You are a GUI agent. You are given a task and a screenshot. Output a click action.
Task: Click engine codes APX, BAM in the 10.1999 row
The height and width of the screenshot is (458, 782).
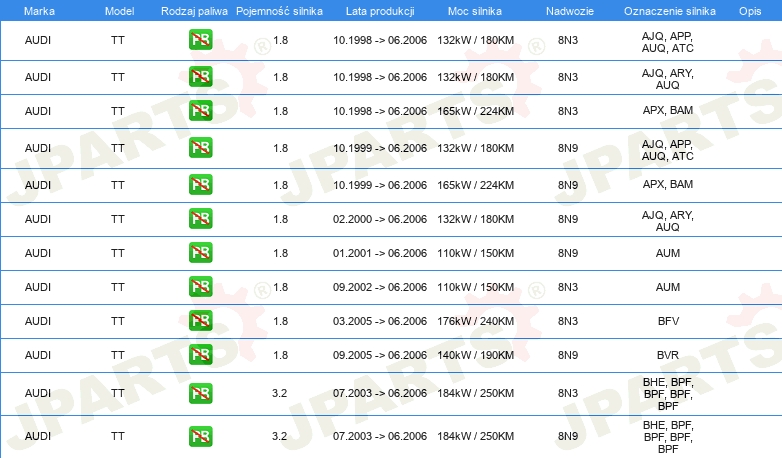coord(668,184)
